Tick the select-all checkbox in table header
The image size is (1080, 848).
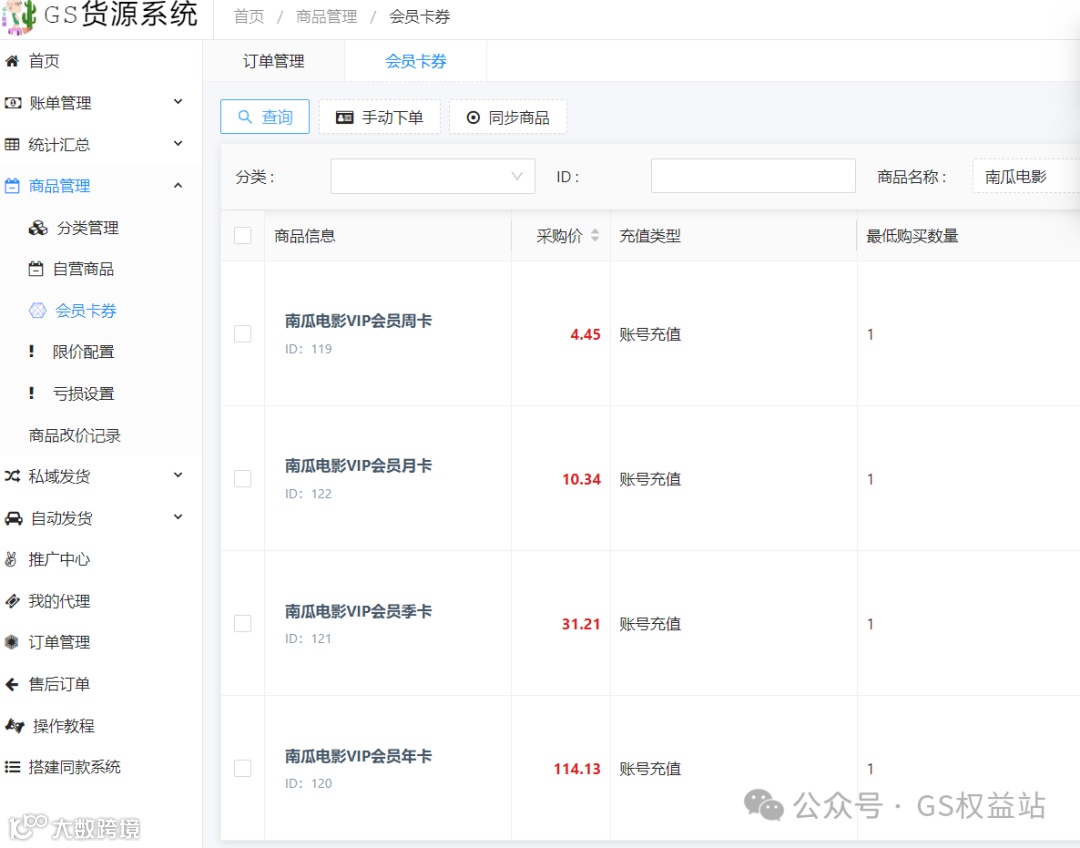coord(242,236)
